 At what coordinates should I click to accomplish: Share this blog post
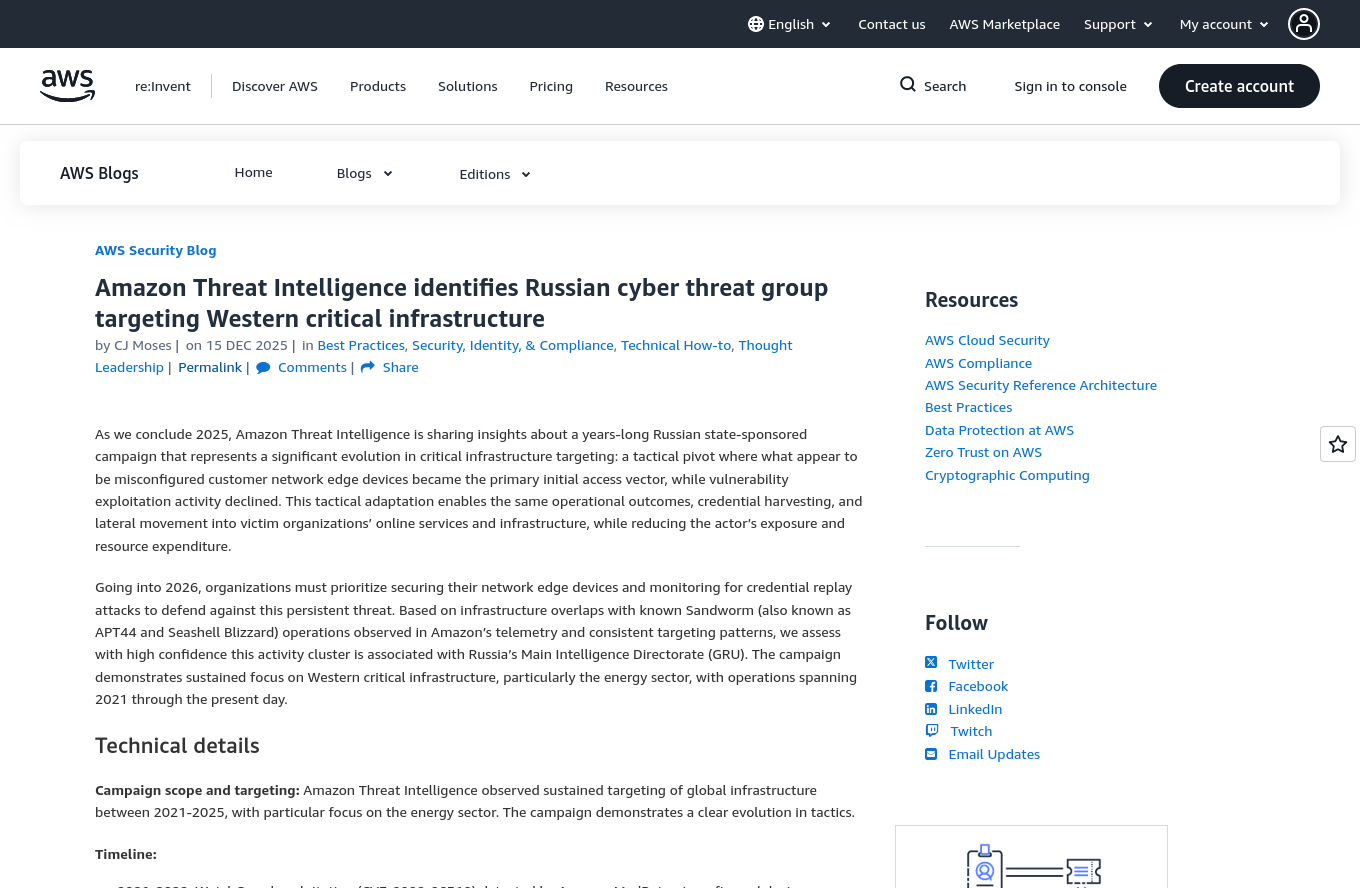coord(399,367)
